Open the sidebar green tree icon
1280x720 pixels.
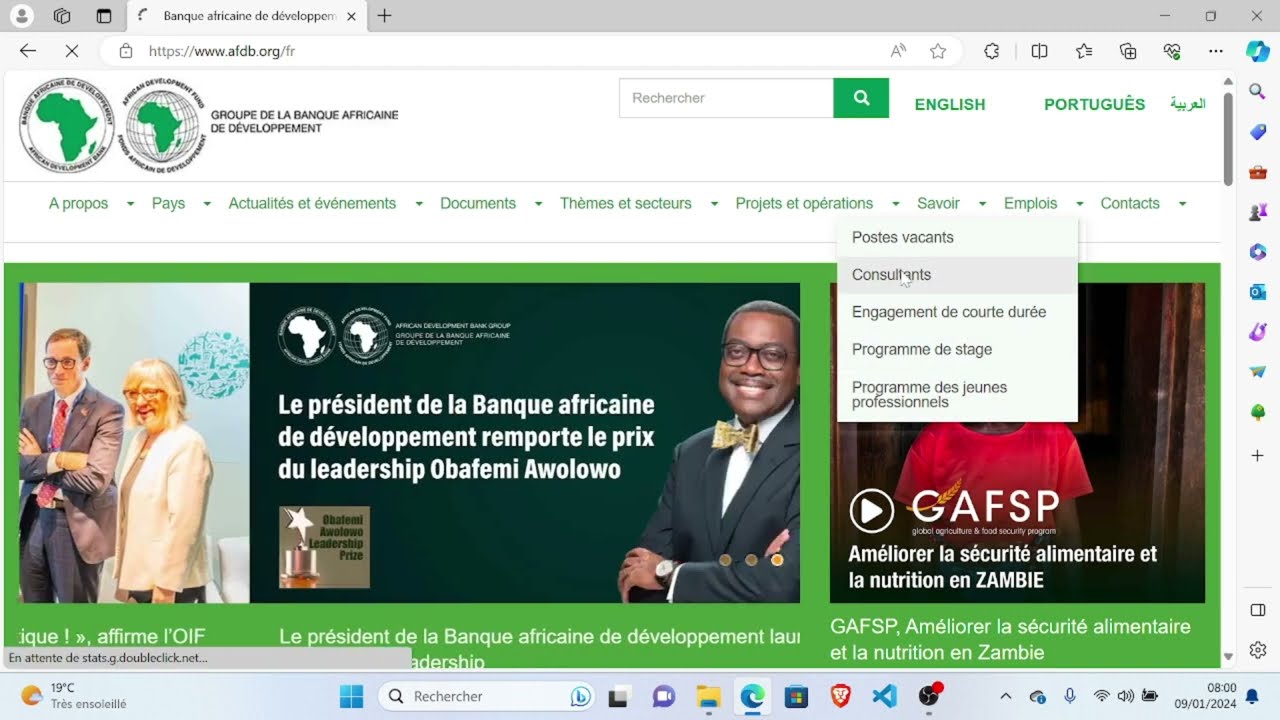pos(1258,412)
